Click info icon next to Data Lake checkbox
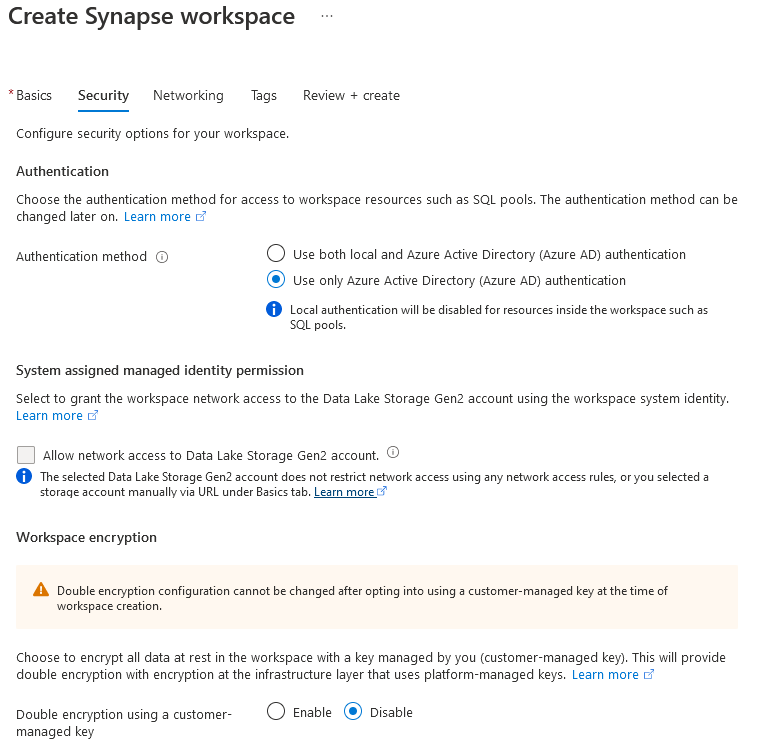The height and width of the screenshot is (749, 757). [x=393, y=452]
